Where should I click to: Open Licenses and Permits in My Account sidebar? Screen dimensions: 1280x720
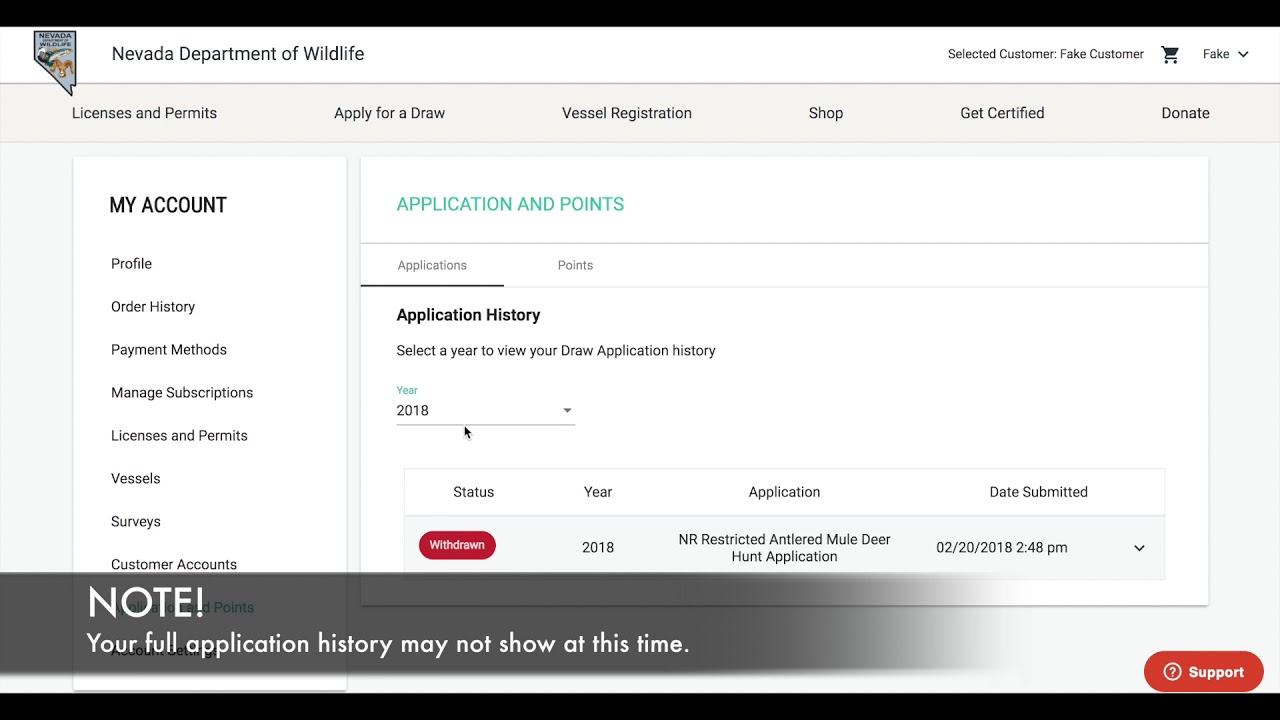[x=179, y=436]
